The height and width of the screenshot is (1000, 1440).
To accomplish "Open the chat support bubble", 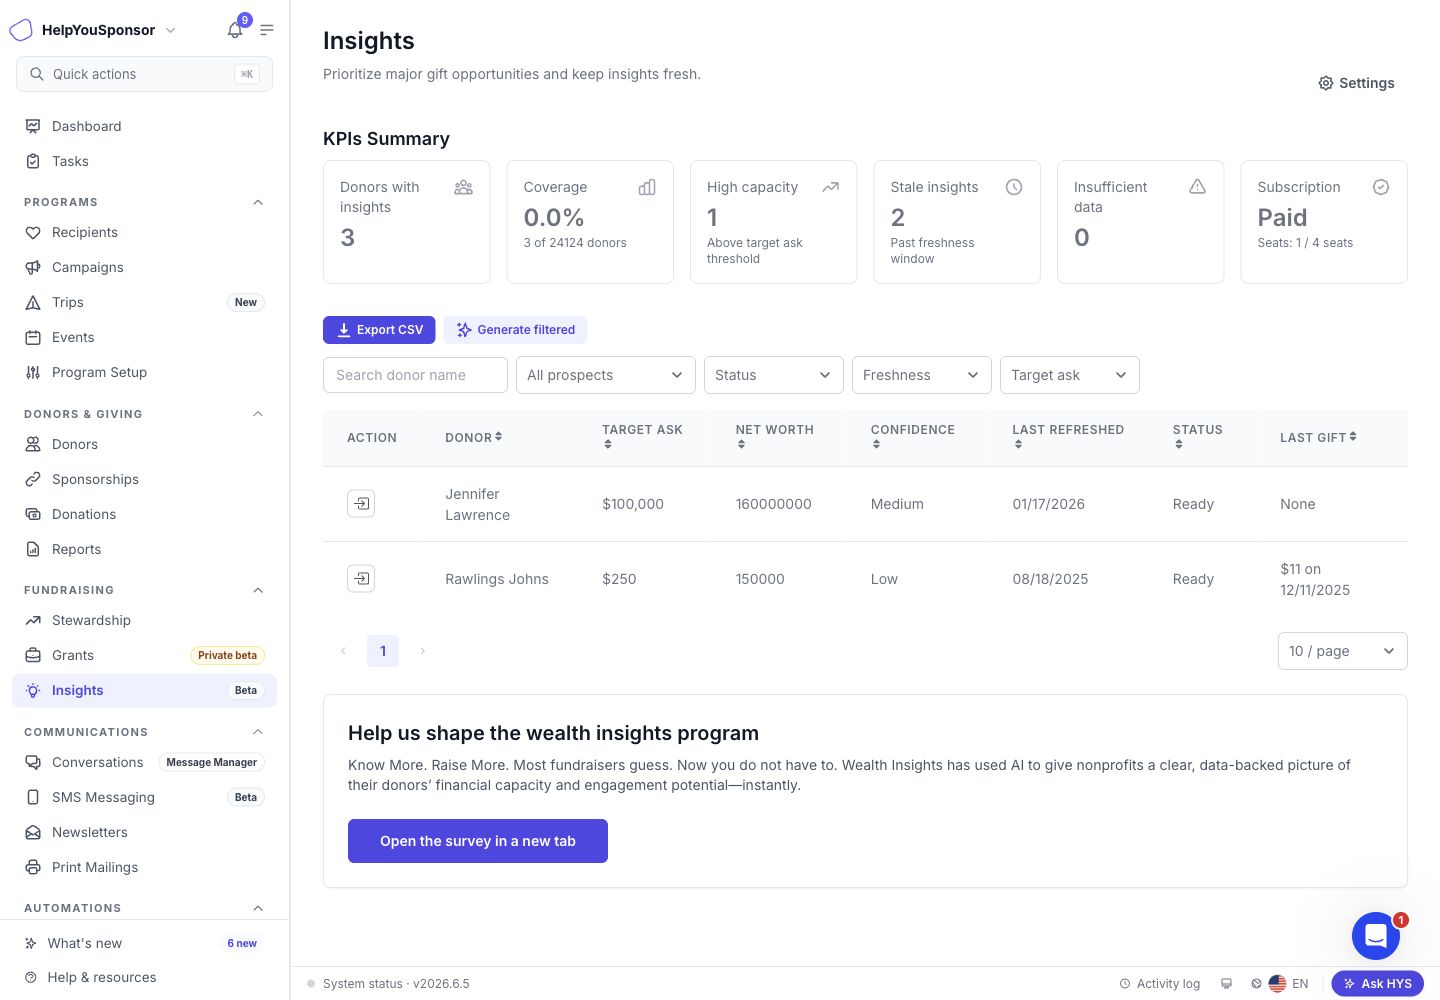I will tap(1376, 936).
